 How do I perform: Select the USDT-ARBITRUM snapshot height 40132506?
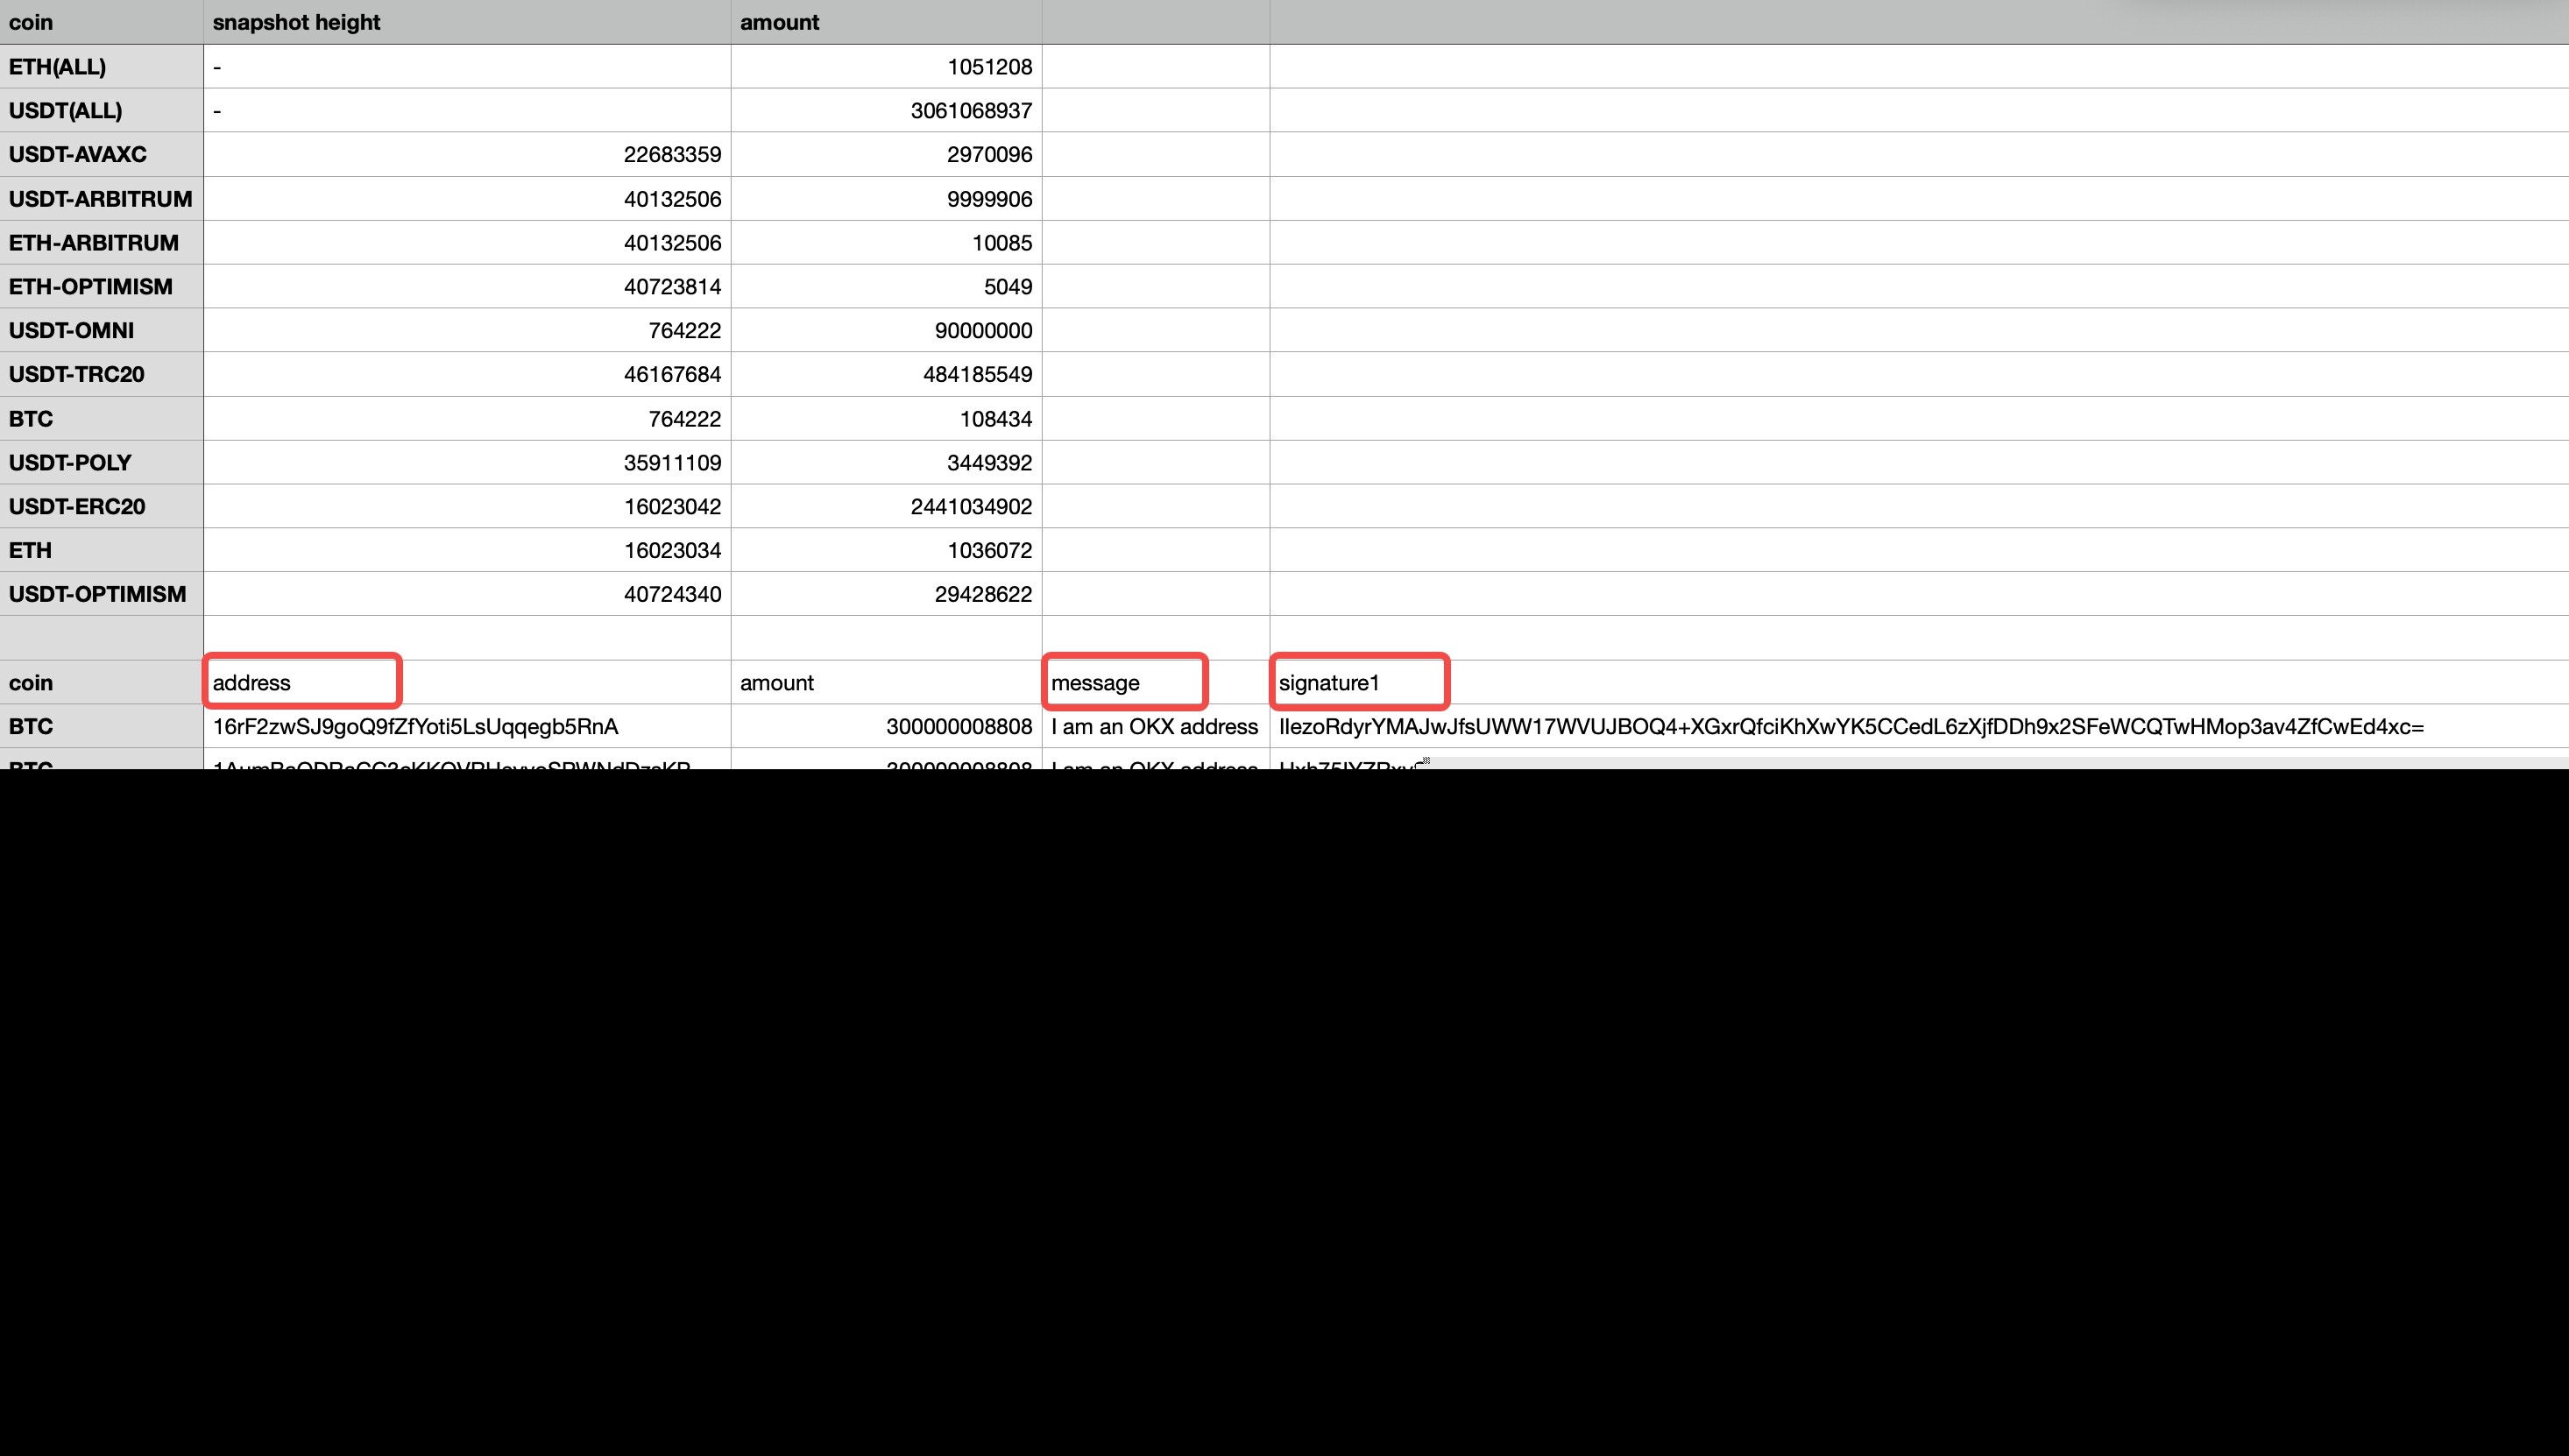click(672, 198)
